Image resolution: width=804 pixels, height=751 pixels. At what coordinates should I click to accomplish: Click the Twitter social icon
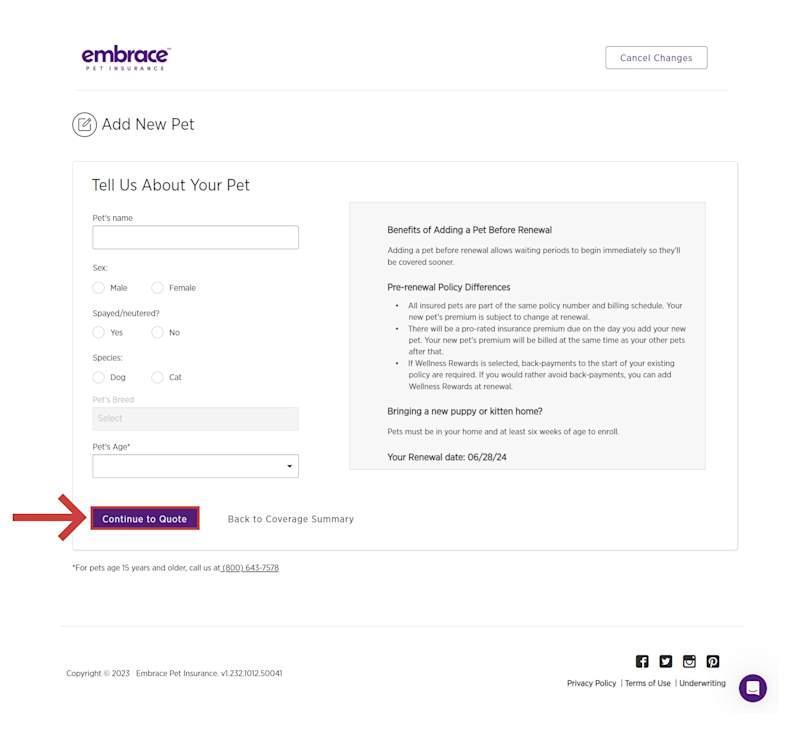tap(665, 661)
